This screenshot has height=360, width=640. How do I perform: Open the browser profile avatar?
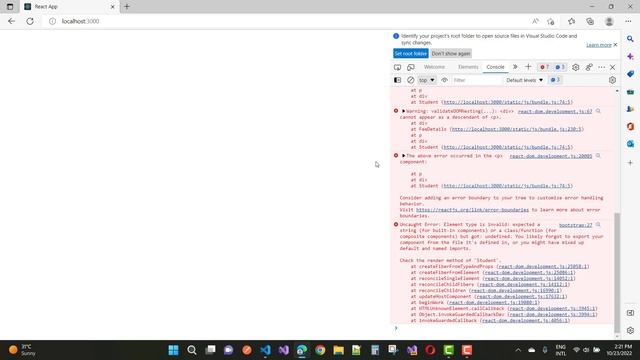click(609, 21)
